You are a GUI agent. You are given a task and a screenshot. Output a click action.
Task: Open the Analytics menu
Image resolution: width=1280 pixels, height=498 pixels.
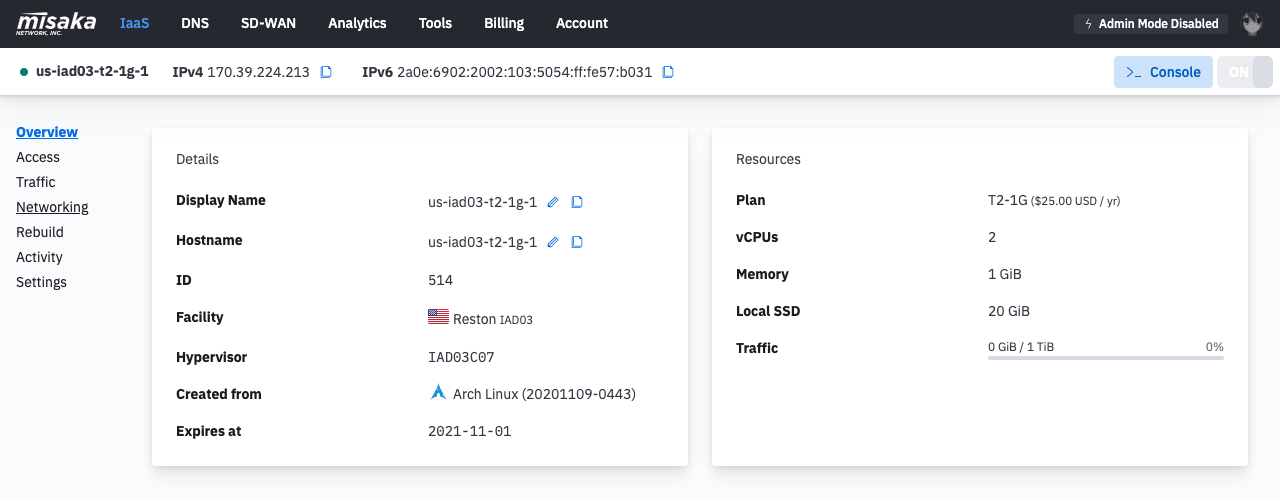click(x=357, y=23)
